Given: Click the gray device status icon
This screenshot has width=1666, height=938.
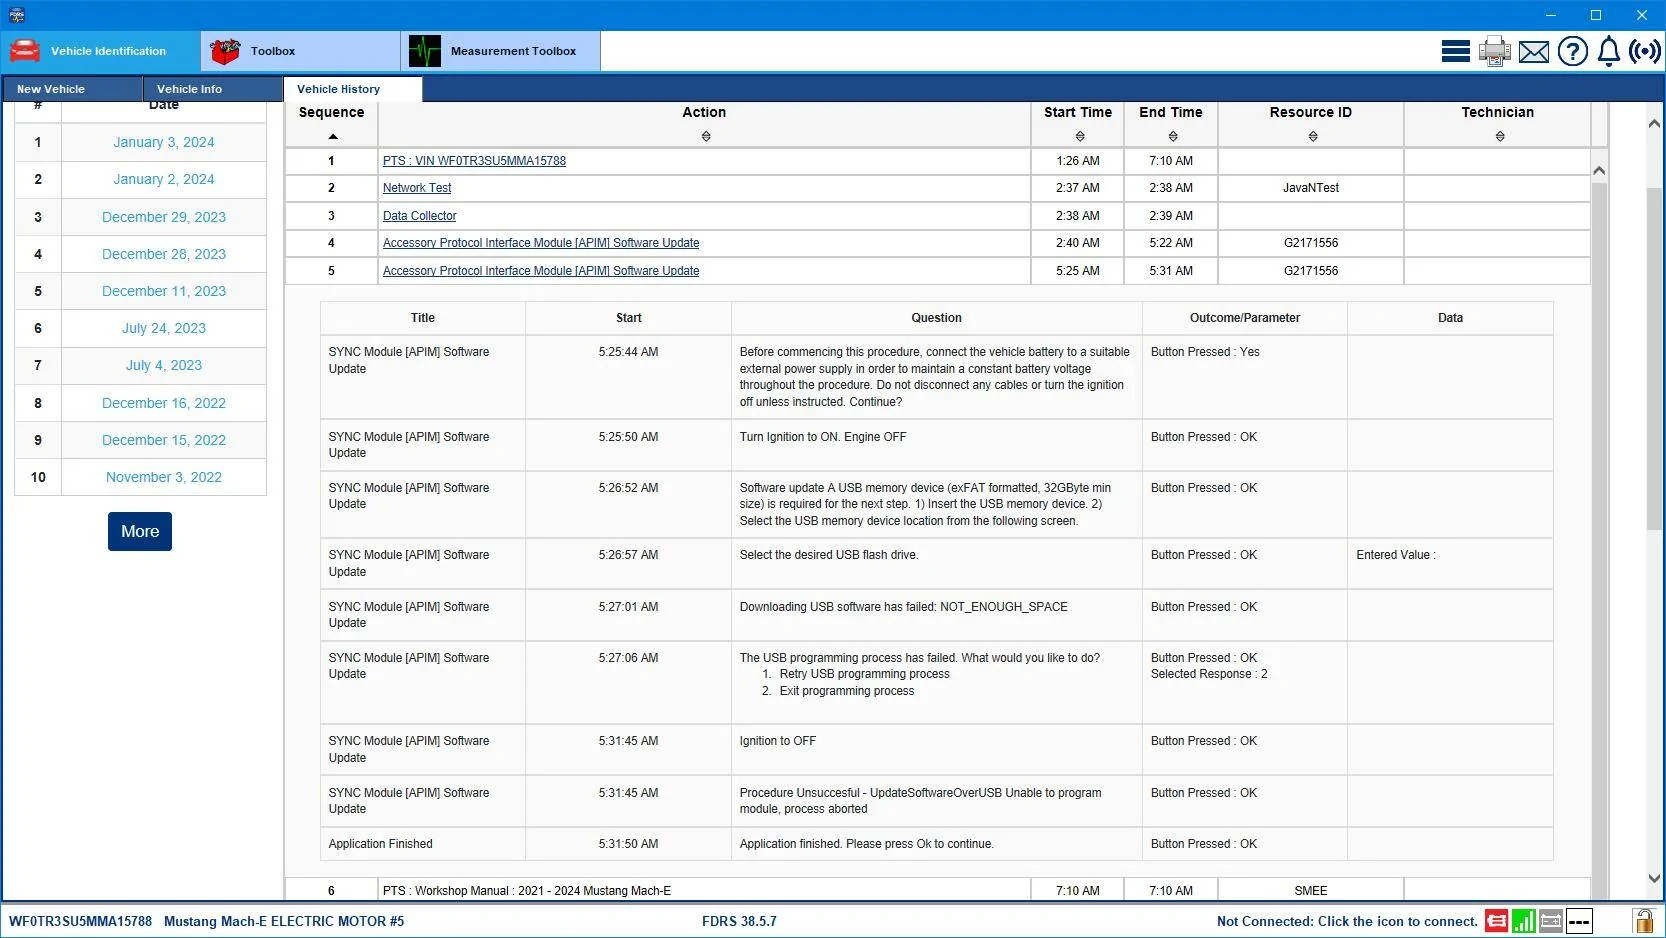Looking at the screenshot, I should [1551, 921].
